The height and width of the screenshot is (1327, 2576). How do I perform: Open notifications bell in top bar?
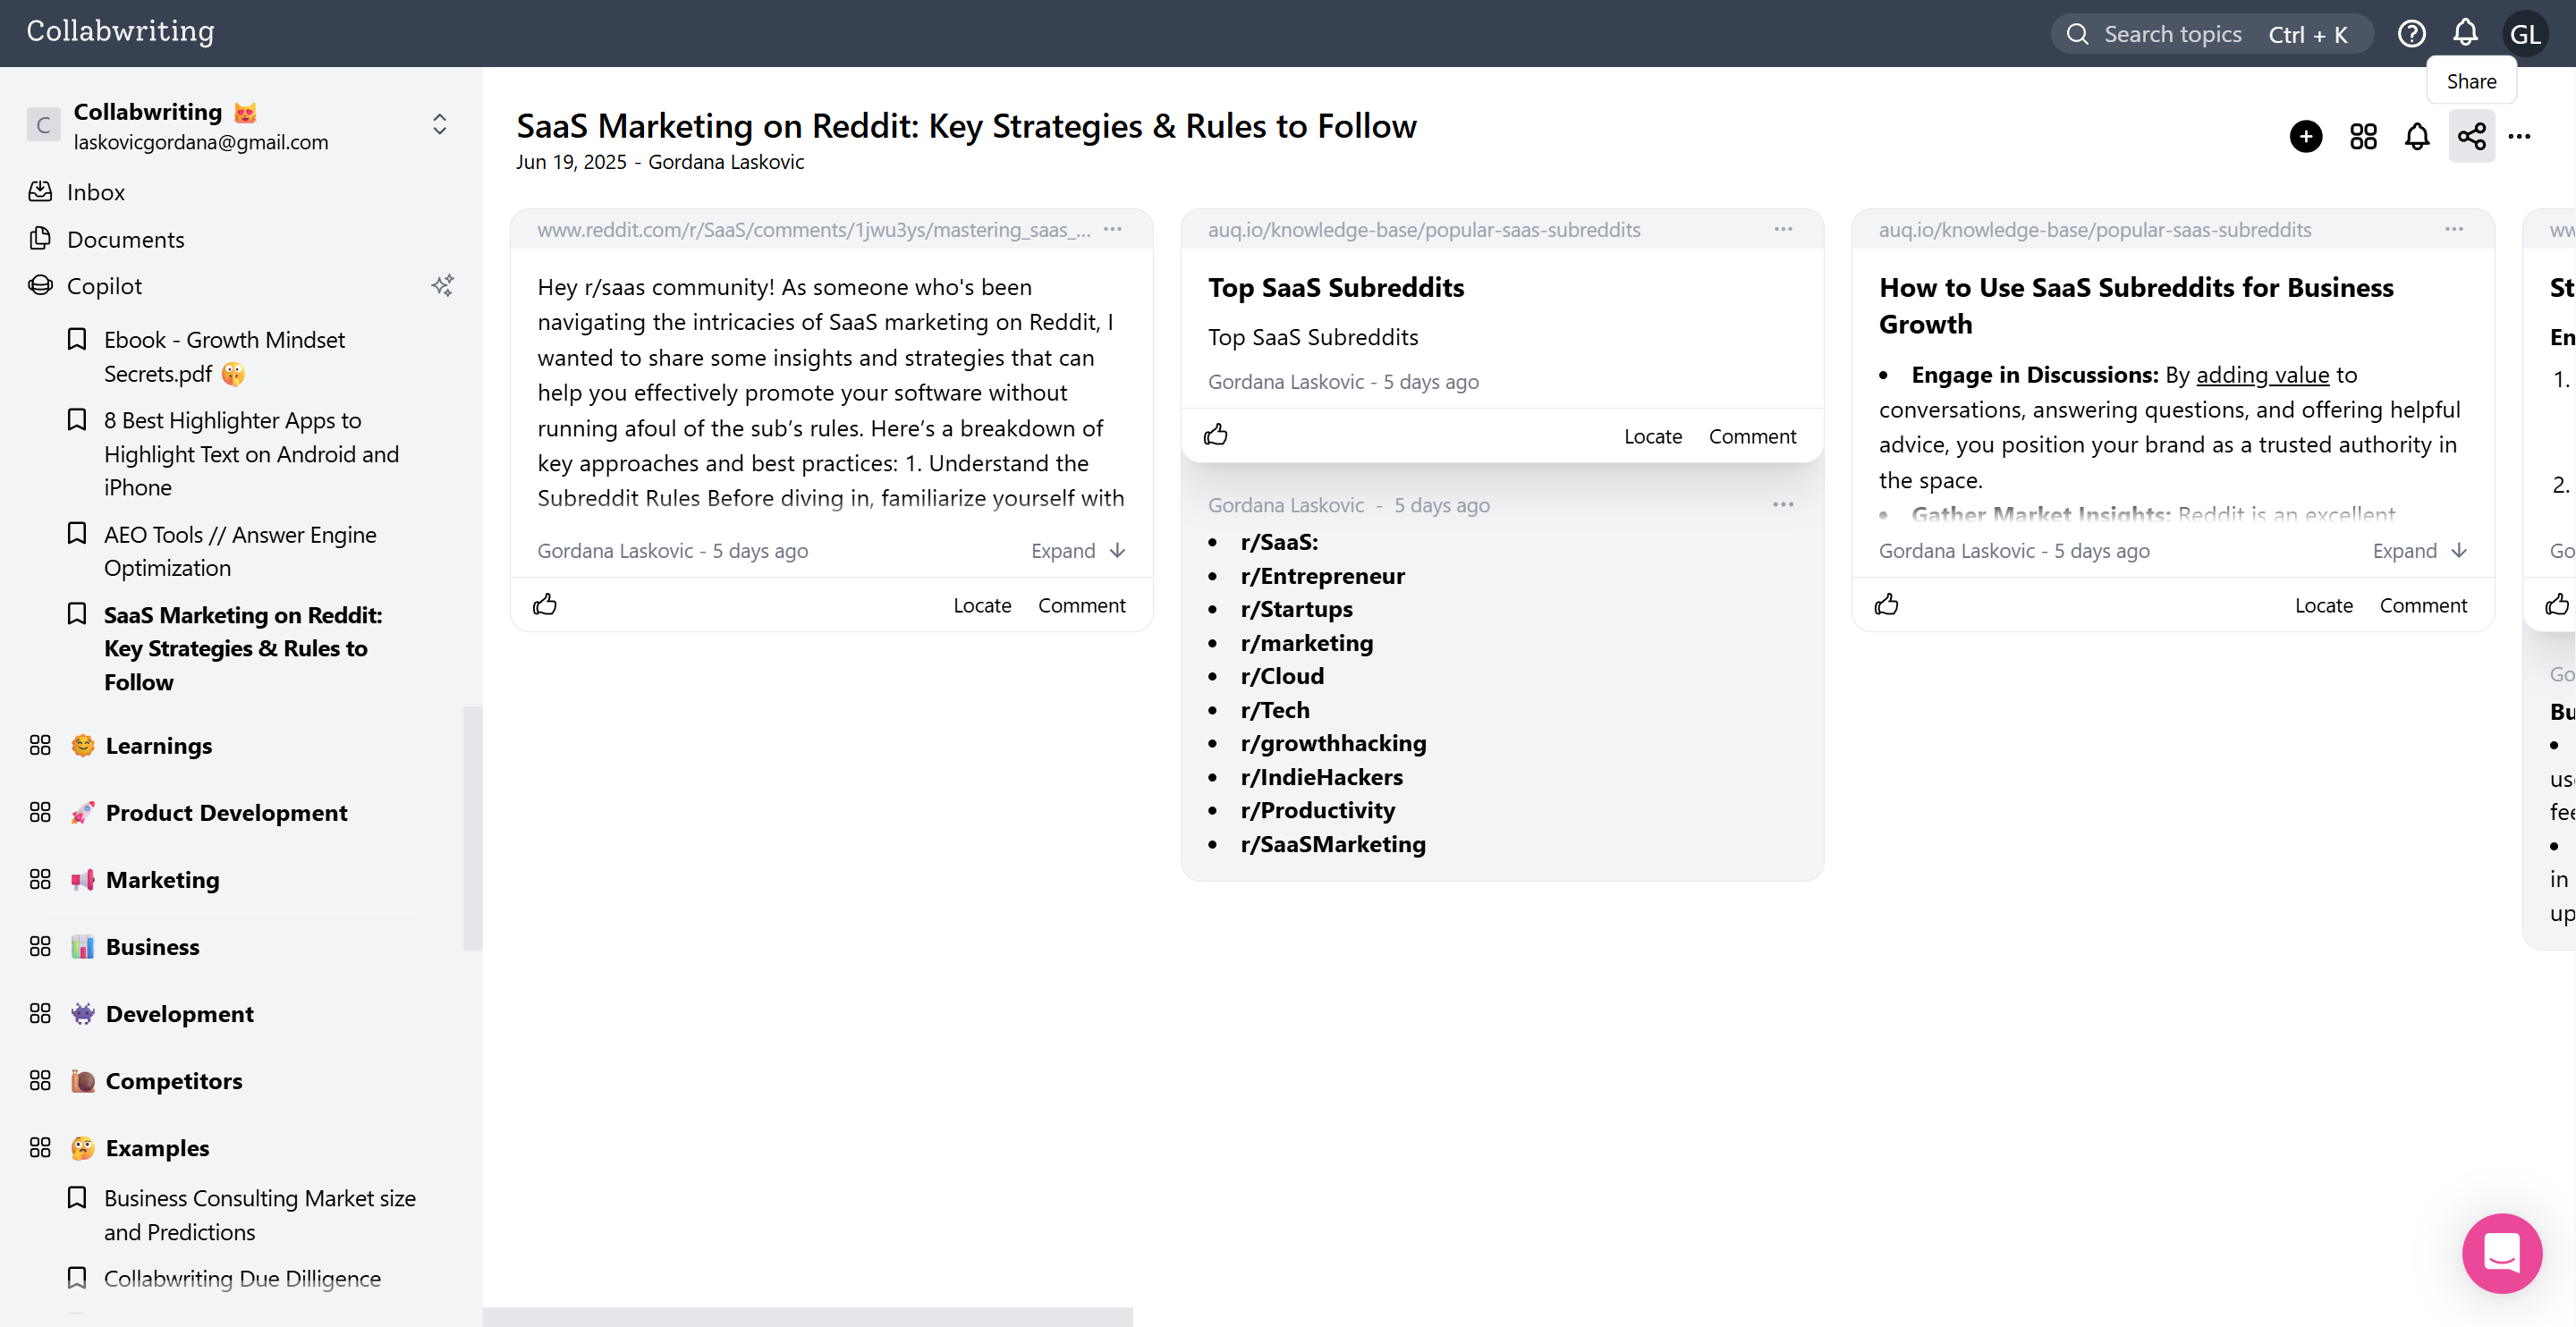2465,33
